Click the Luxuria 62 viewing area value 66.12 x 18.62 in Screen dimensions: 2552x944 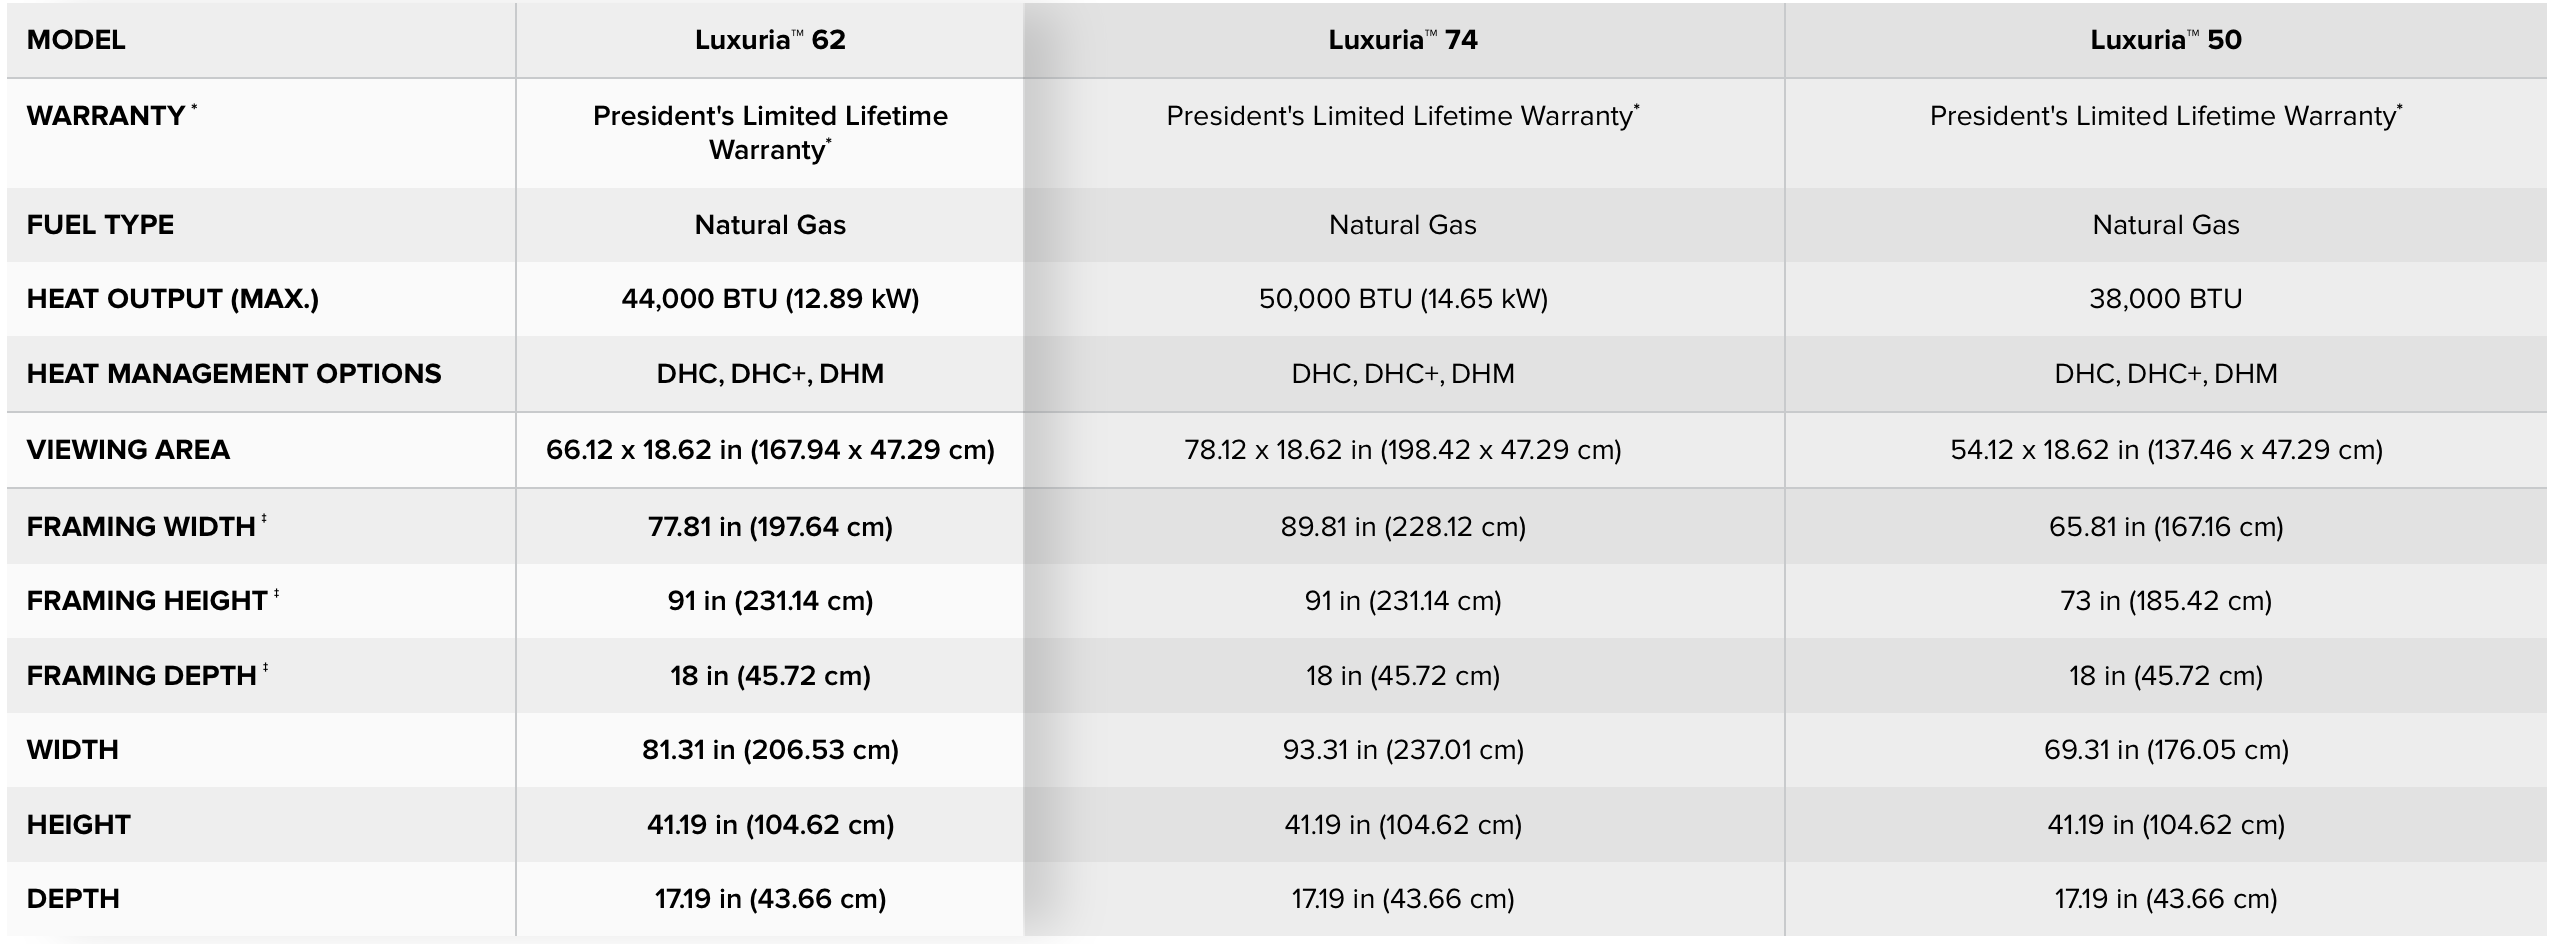coord(770,450)
